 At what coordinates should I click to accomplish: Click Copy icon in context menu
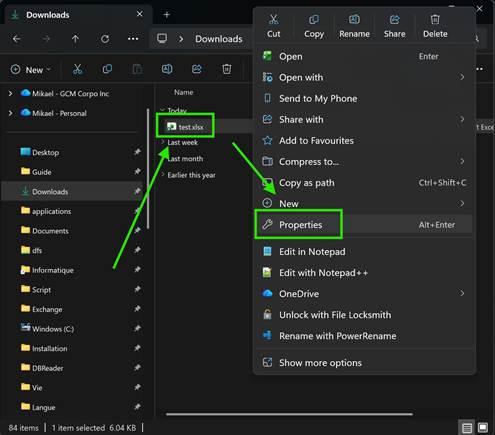314,19
